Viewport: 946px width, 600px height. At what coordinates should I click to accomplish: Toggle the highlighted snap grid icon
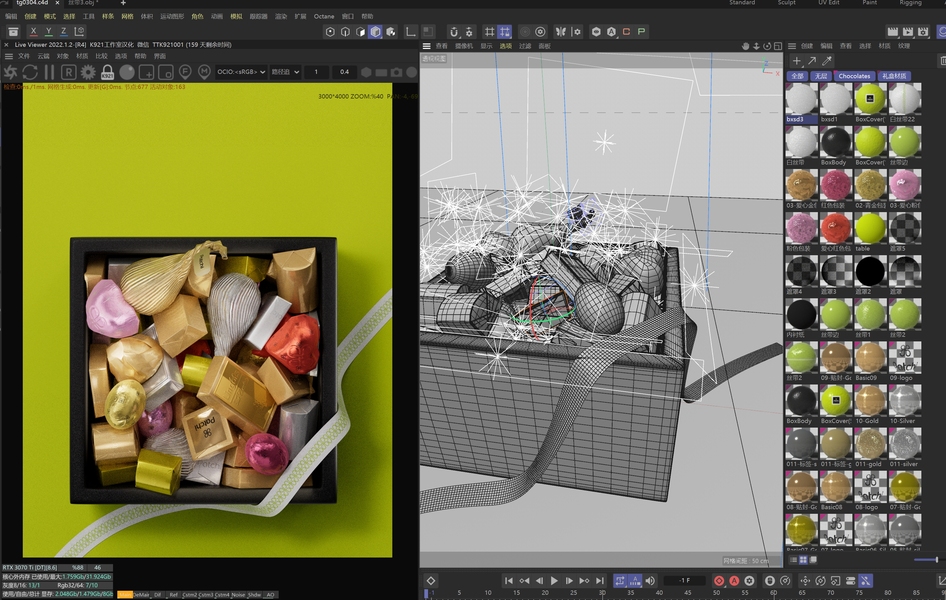pos(504,31)
